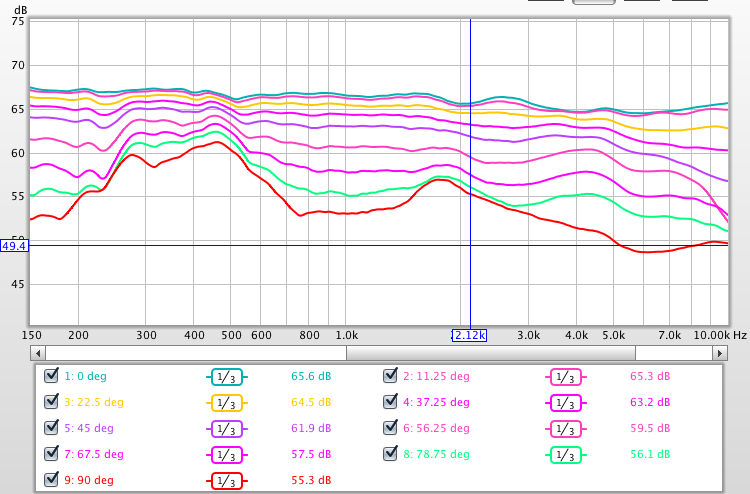Screen dimensions: 750x494
Task: Click the left arrow of the horizontal scrollbar
Action: pos(38,353)
